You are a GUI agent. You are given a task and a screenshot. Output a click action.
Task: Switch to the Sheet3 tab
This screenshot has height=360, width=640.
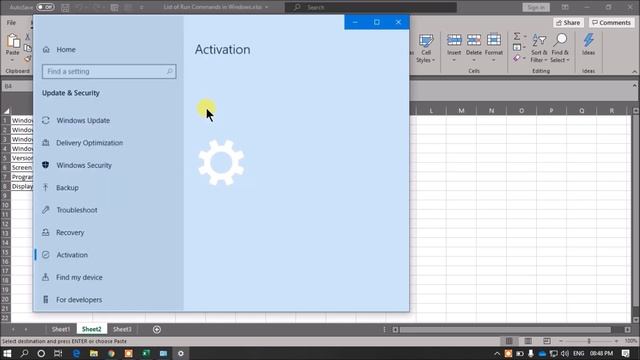122,329
